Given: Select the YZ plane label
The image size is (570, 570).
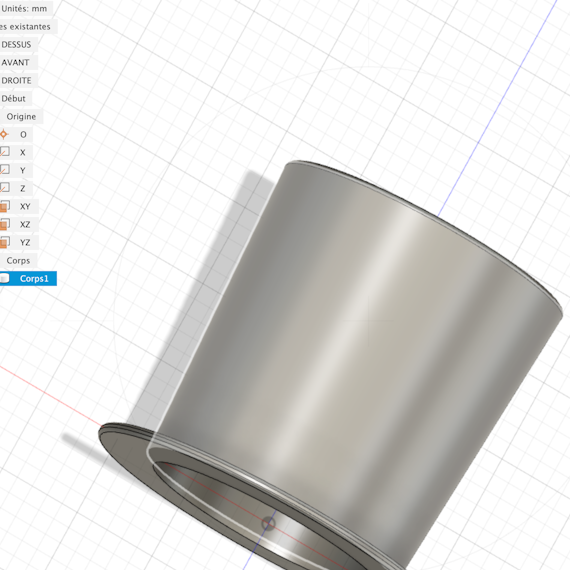Looking at the screenshot, I should (x=25, y=242).
